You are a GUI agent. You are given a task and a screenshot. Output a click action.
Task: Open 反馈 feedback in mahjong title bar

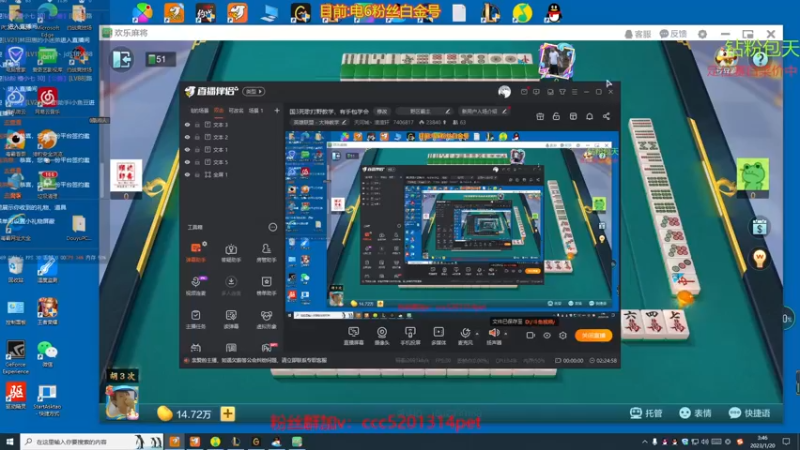673,34
